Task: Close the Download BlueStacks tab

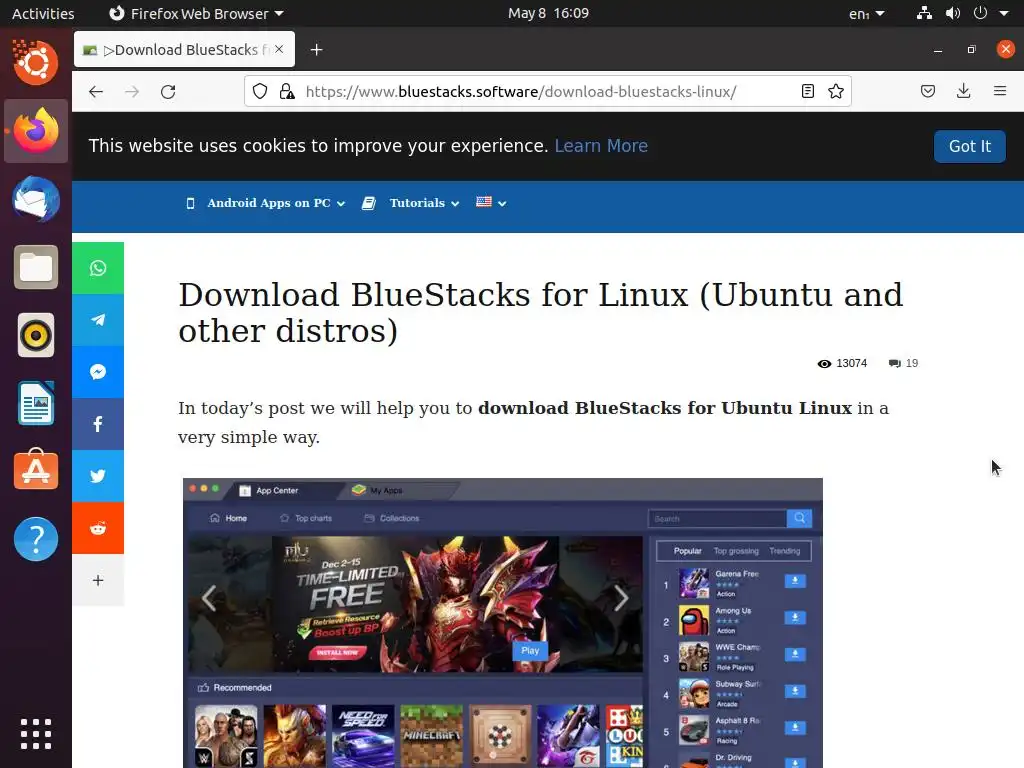Action: click(280, 49)
